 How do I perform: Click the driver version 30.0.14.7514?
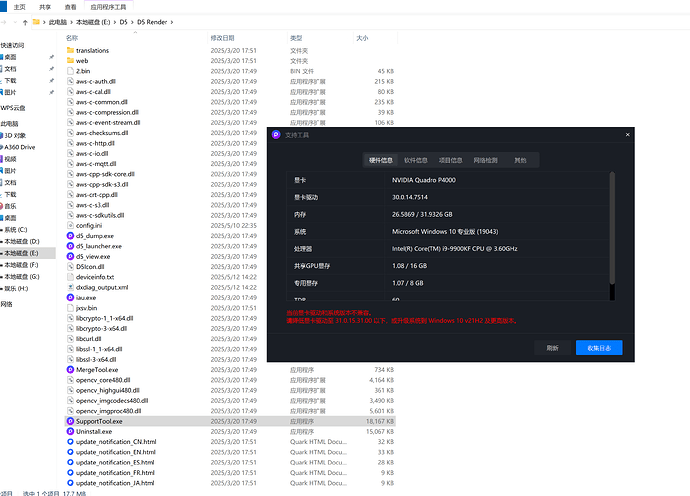[x=410, y=197]
